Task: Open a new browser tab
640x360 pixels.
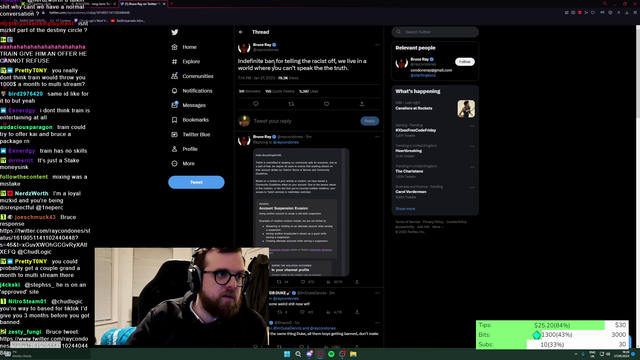Action: (x=171, y=4)
